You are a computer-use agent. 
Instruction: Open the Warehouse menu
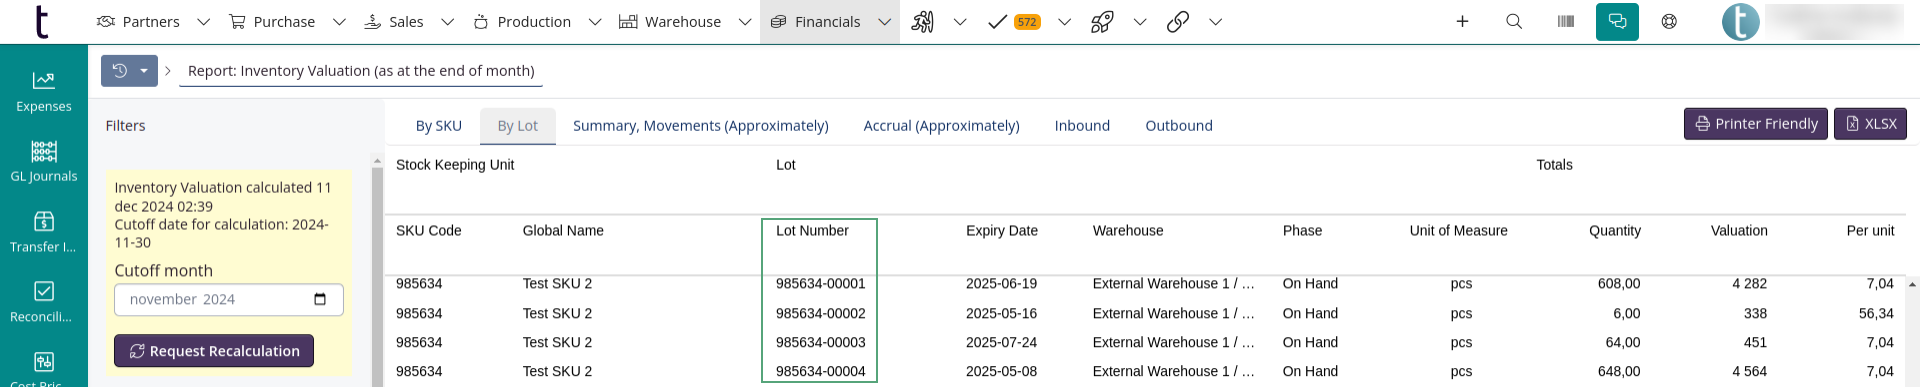click(x=670, y=21)
